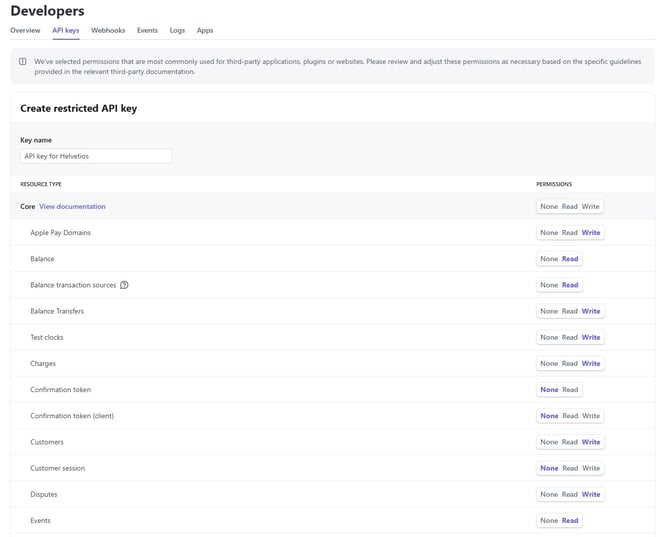
Task: Open the Logs tab
Action: pos(177,31)
